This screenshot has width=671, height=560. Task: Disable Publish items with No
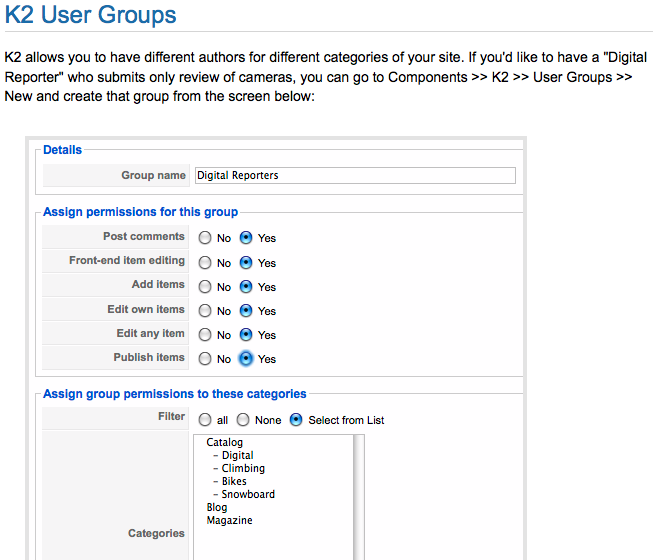205,359
